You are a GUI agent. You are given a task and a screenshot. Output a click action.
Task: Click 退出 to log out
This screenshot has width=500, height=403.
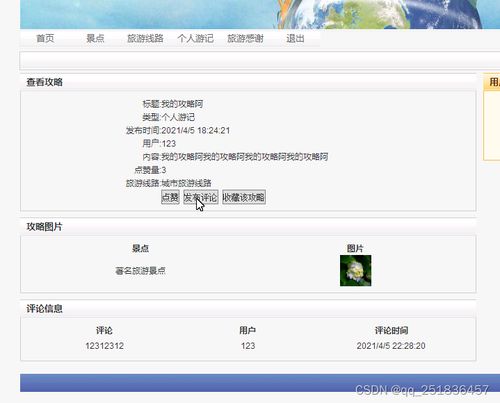point(295,38)
